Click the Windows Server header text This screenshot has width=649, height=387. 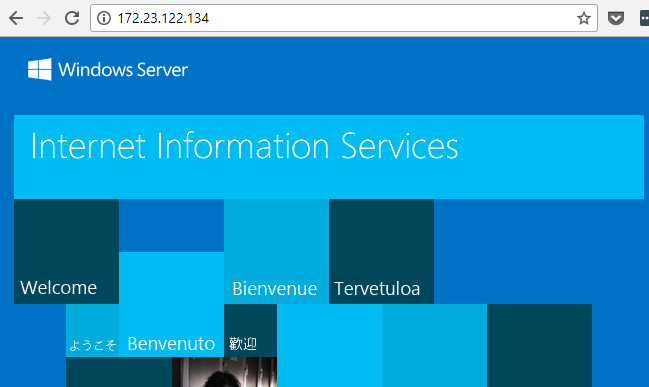click(123, 70)
